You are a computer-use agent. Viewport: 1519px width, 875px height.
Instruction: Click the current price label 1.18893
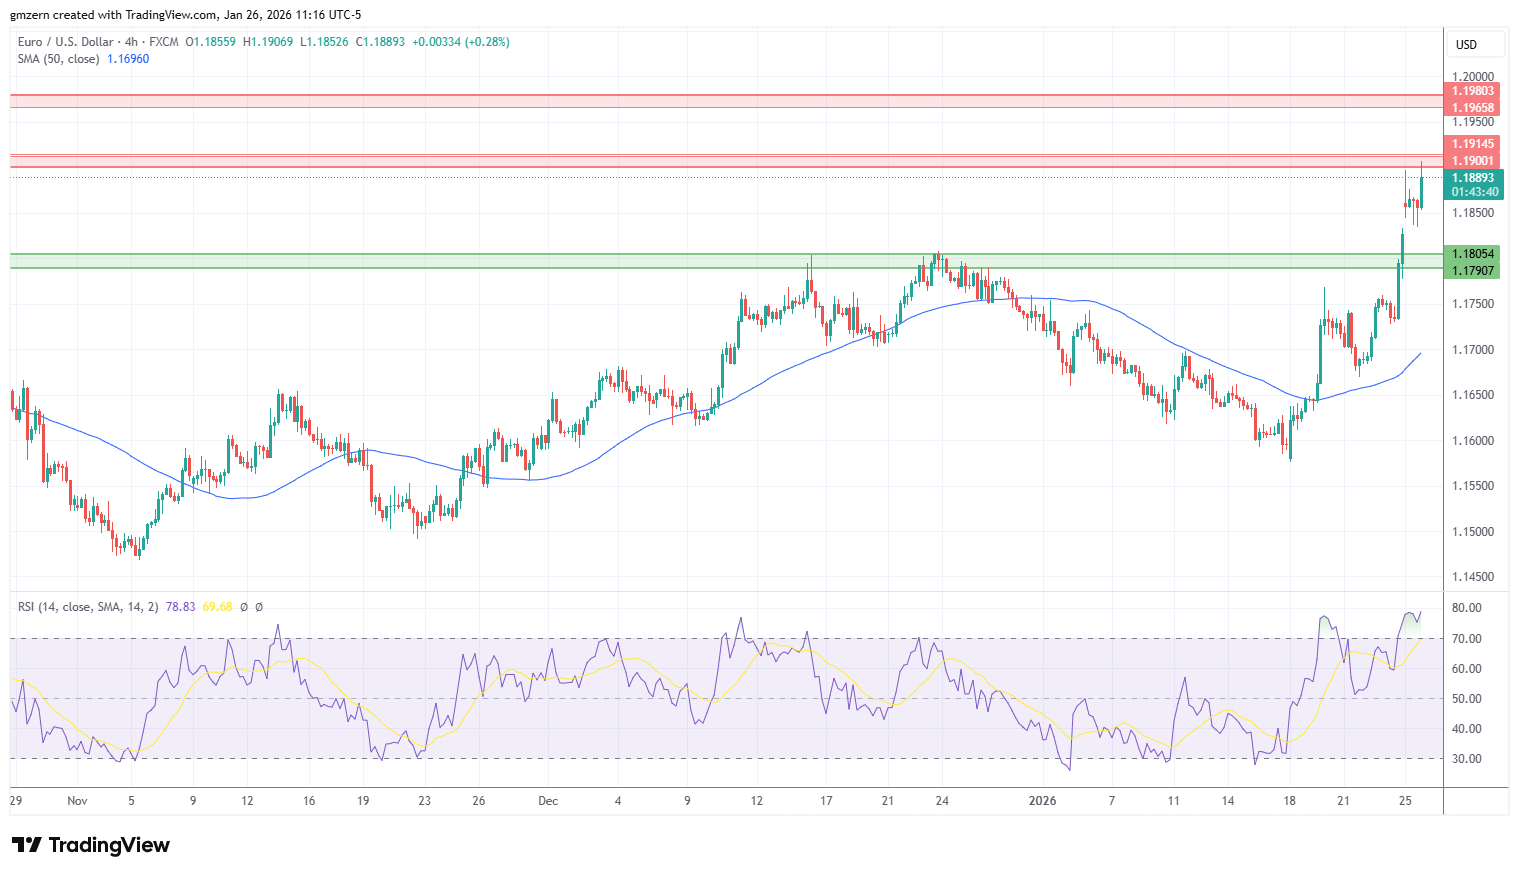tap(1473, 178)
